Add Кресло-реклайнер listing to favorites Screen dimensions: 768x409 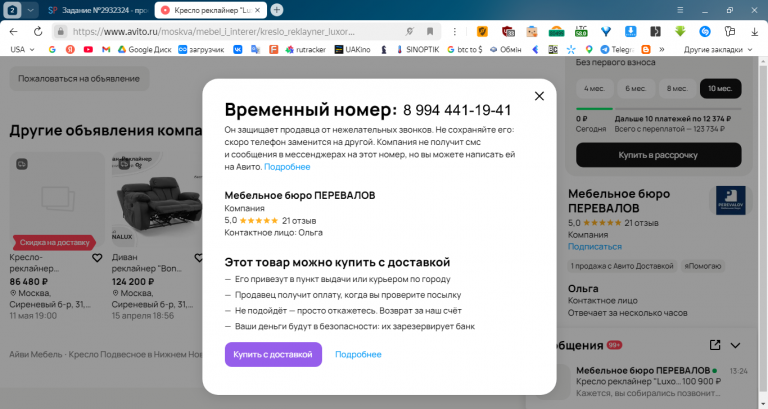pyautogui.click(x=97, y=258)
